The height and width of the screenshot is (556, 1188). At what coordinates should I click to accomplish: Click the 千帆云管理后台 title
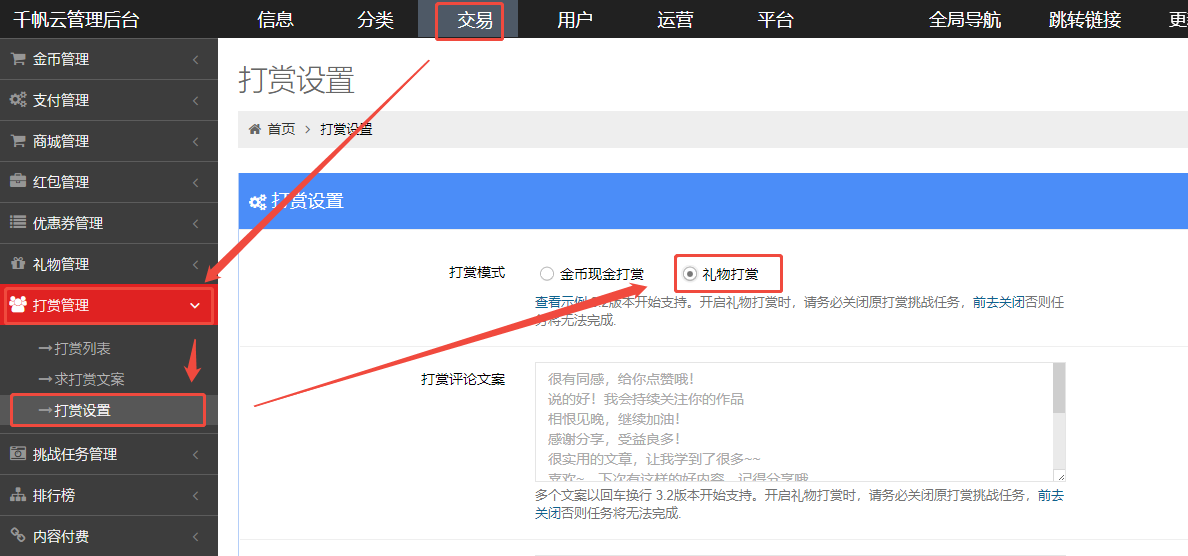pos(76,20)
